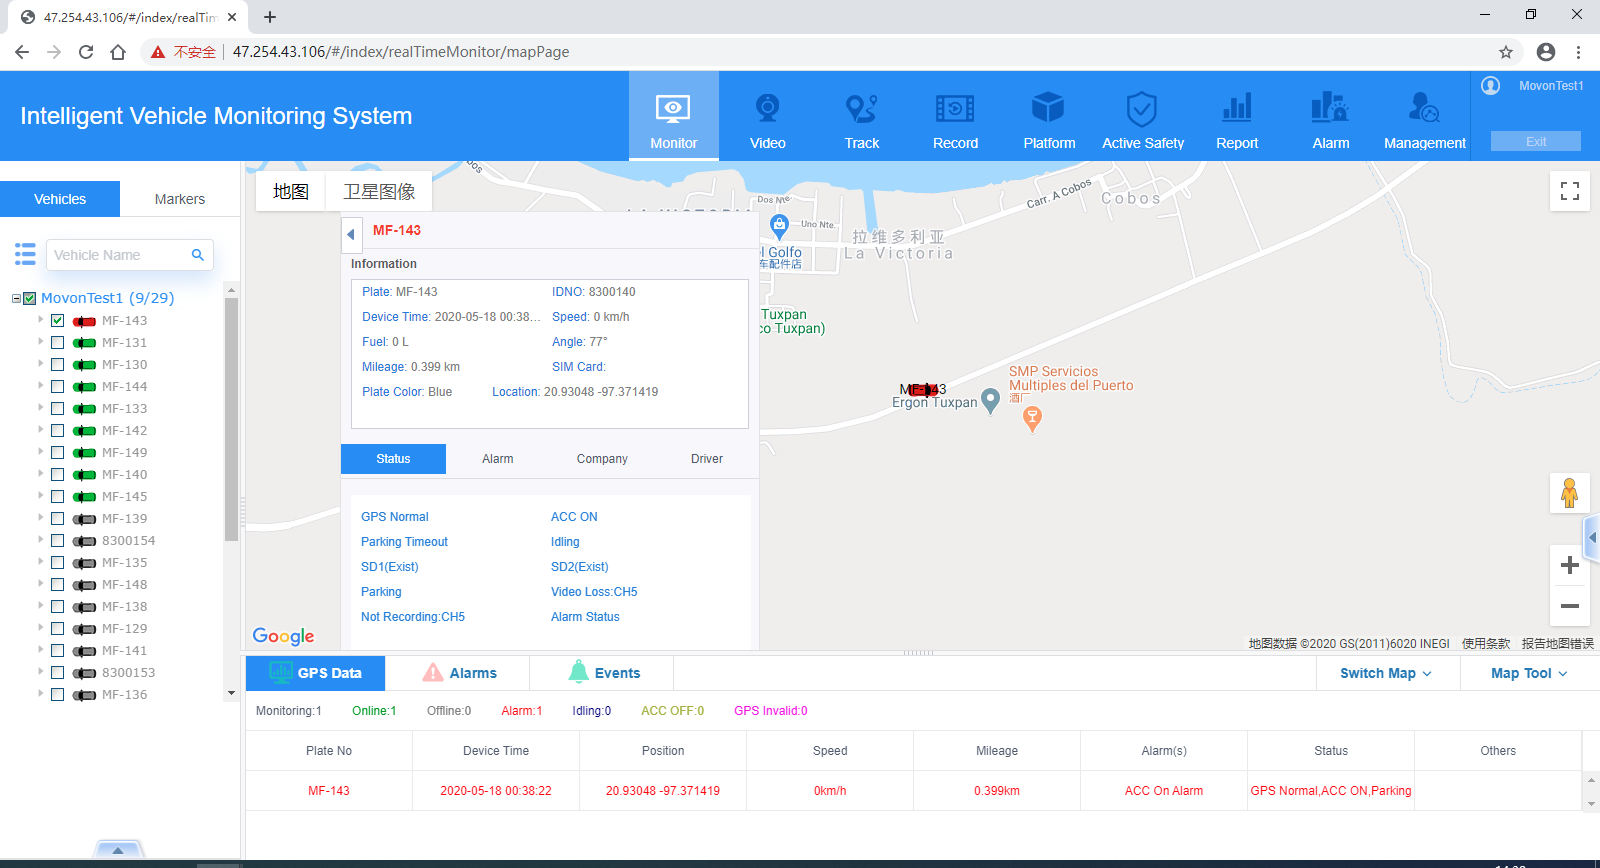Open the Alarms tab in bottom panel
The height and width of the screenshot is (868, 1600).
[459, 673]
